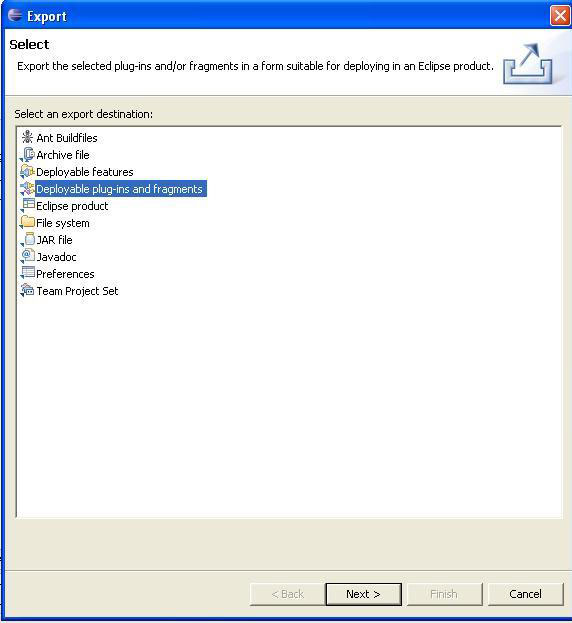572x623 pixels.
Task: Click the JAR file jar icon
Action: (27, 240)
